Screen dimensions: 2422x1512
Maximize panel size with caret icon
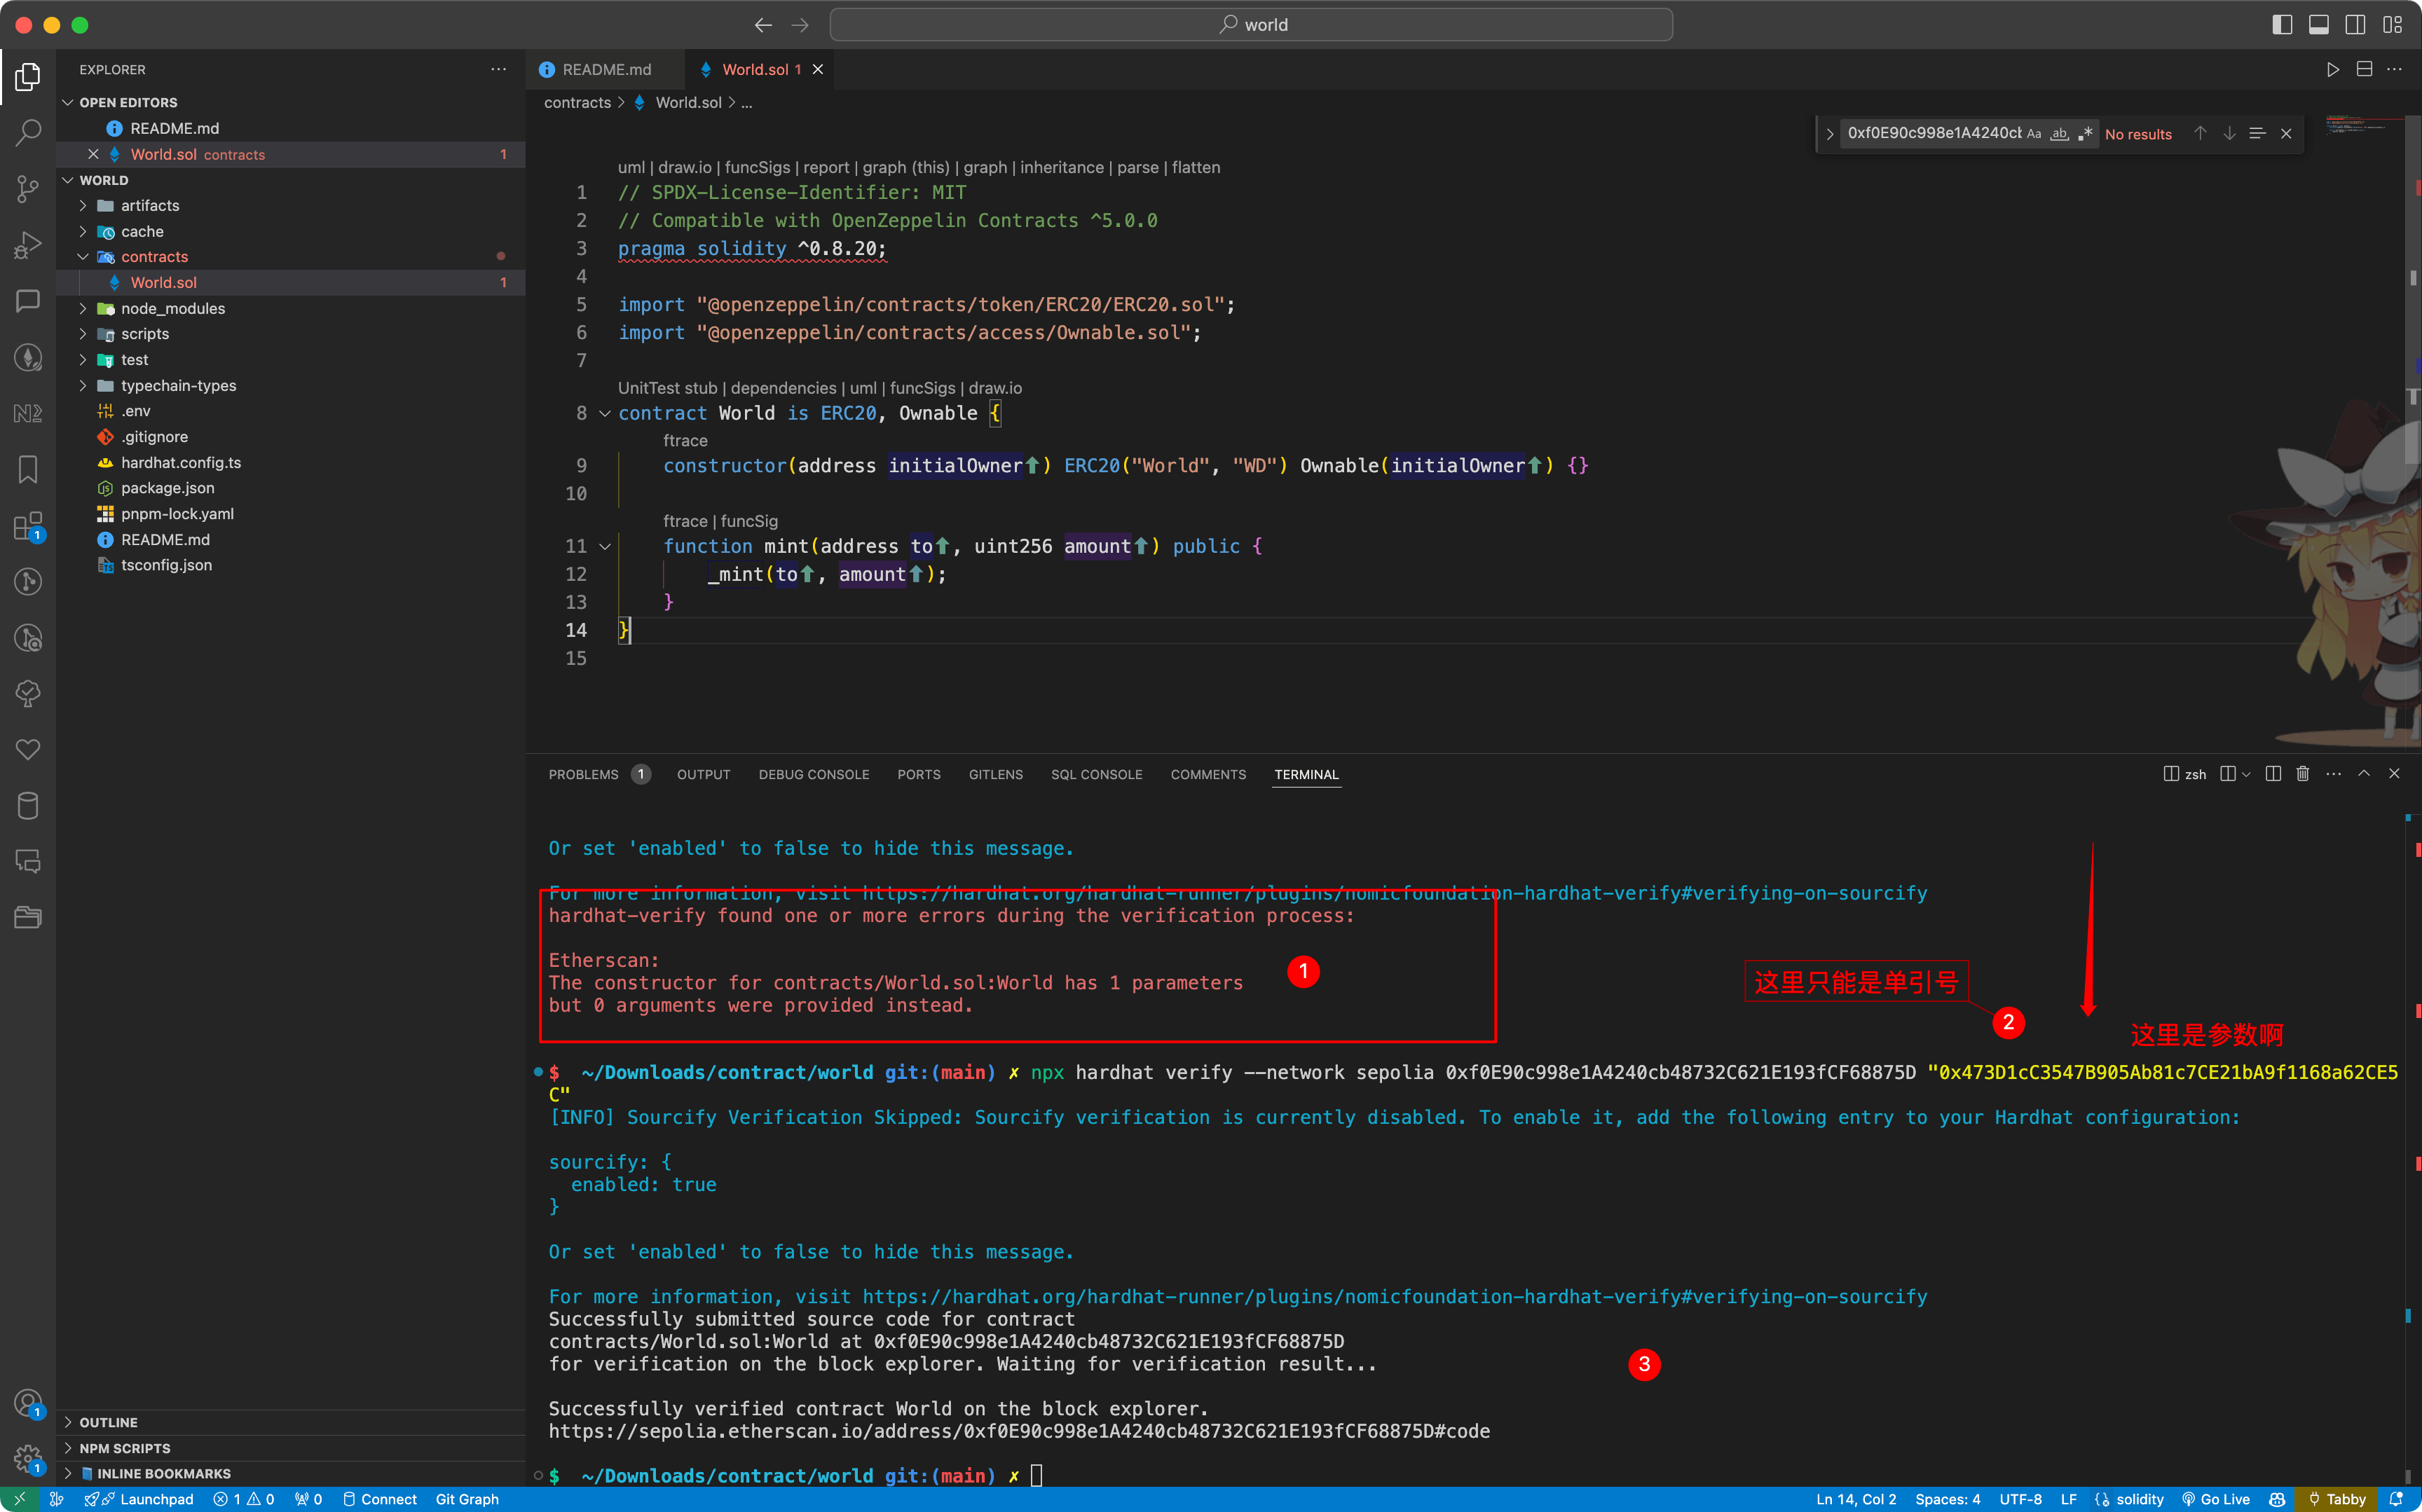(2364, 774)
